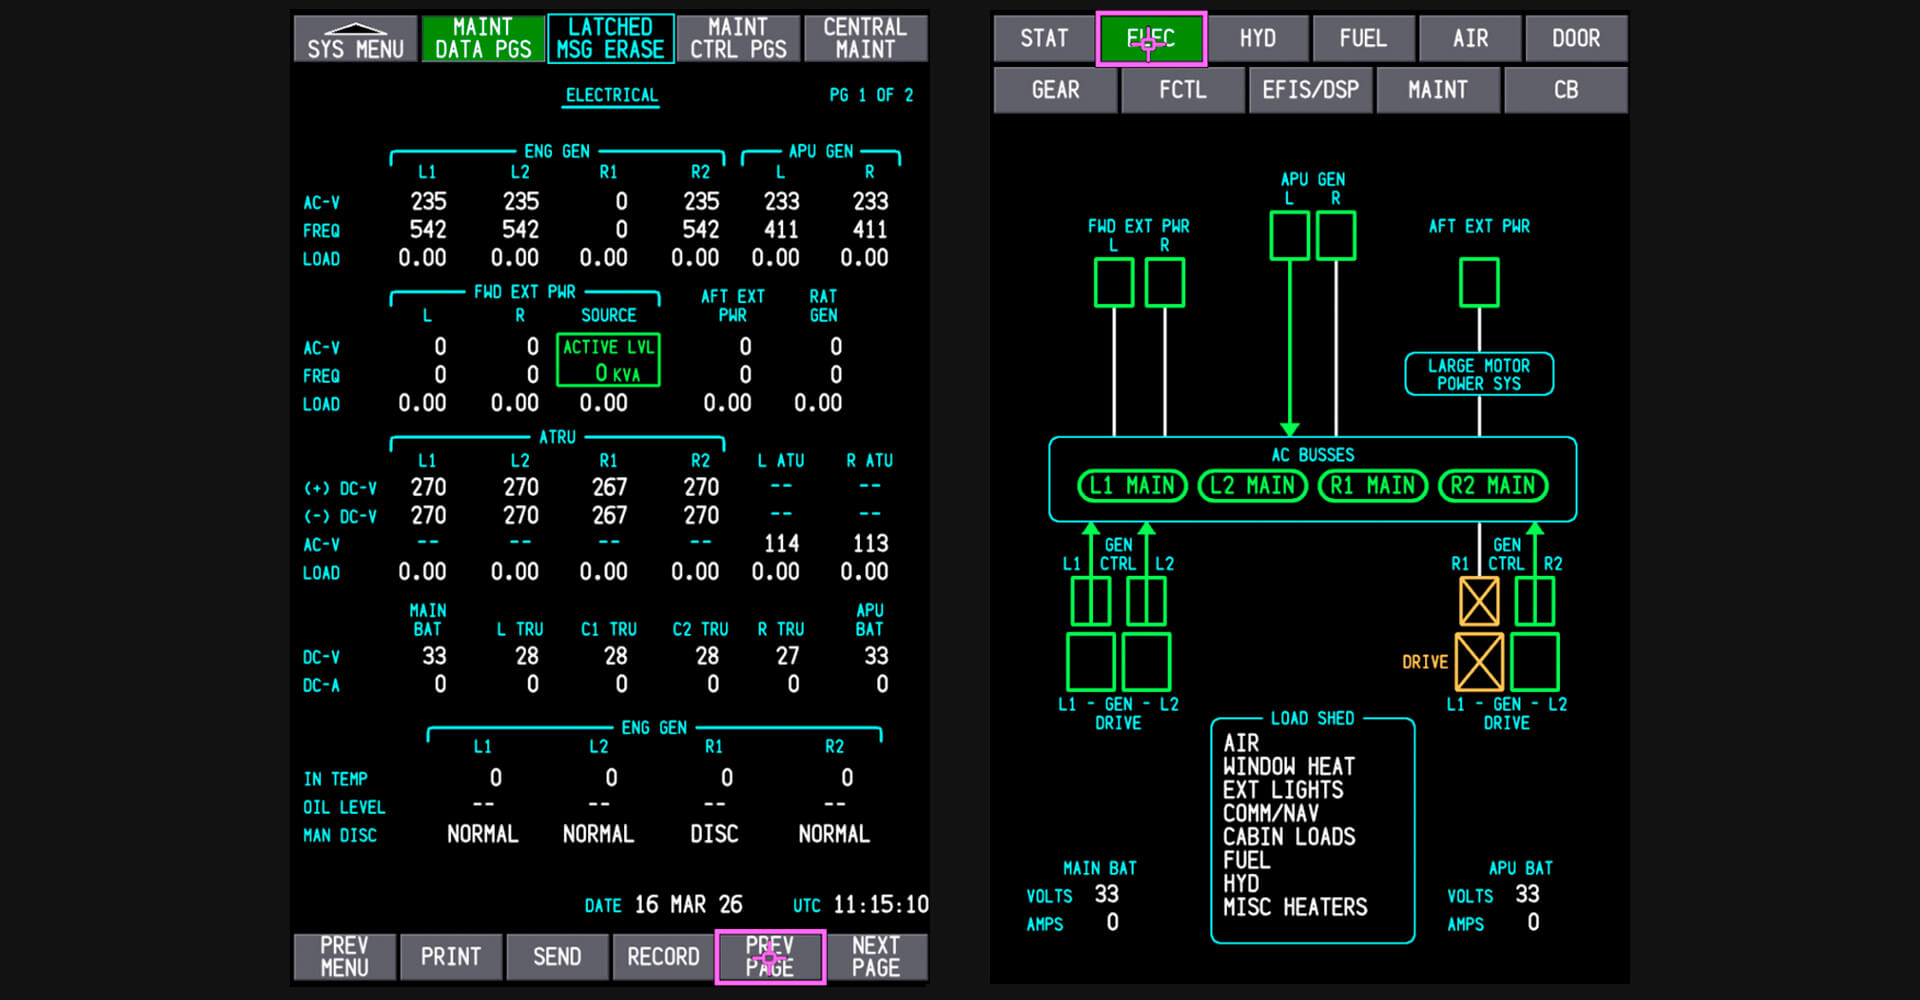Click EXT LIGHTS in the LOAD SHED list
This screenshot has height=1000, width=1920.
click(x=1283, y=790)
